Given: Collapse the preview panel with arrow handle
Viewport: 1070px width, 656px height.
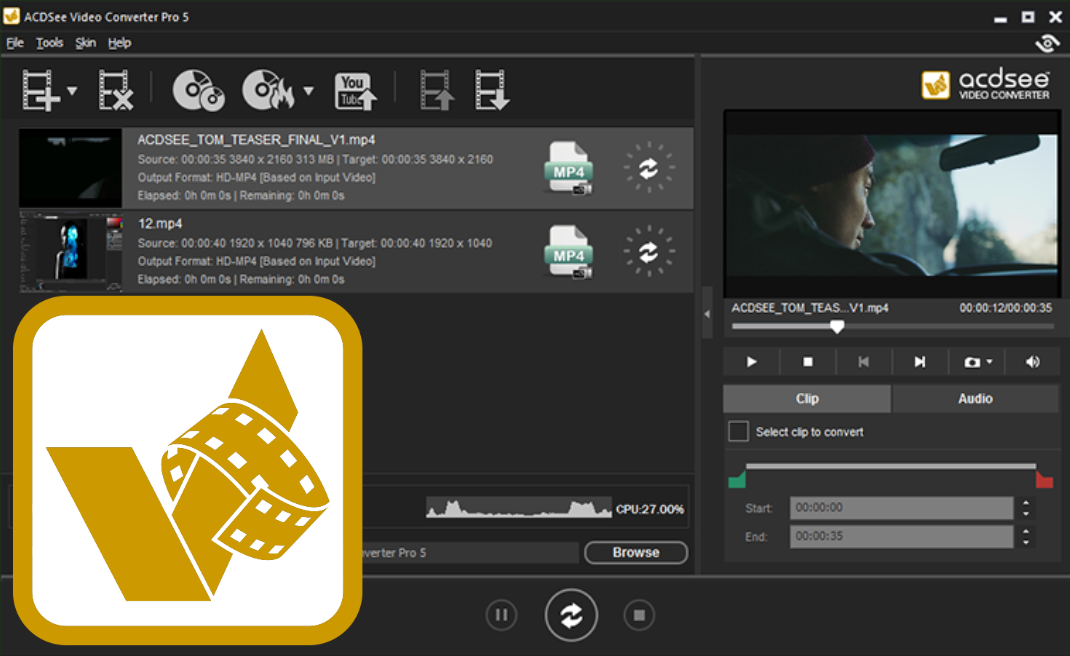Looking at the screenshot, I should (707, 314).
